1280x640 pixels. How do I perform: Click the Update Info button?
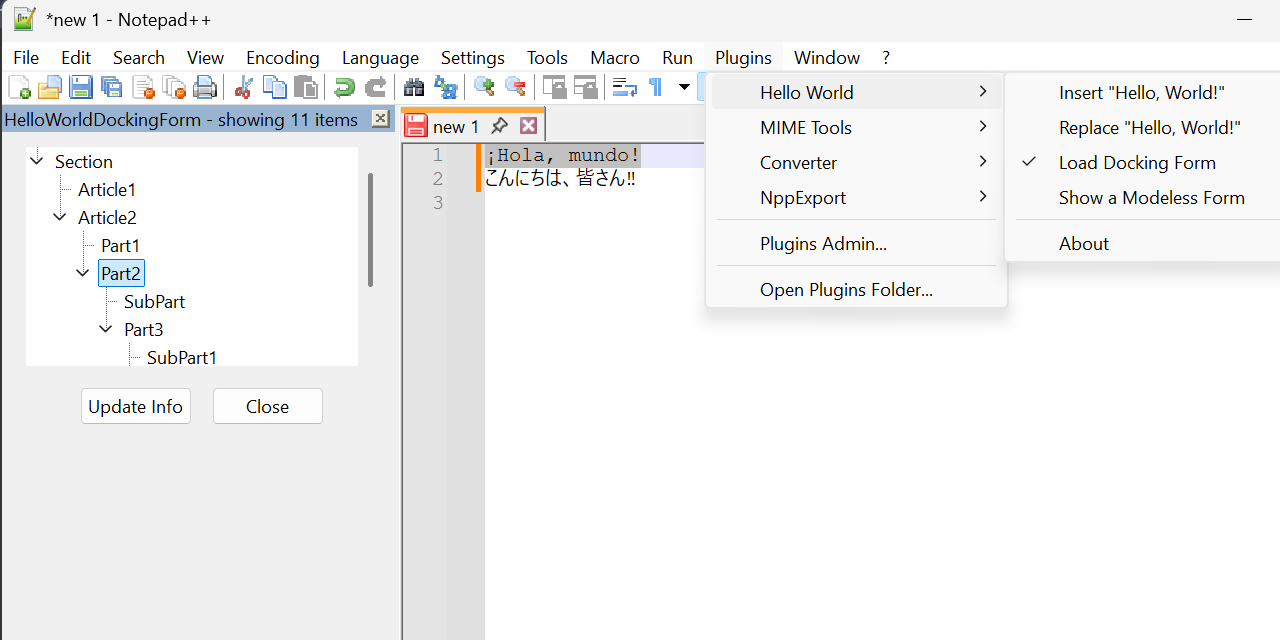click(136, 406)
